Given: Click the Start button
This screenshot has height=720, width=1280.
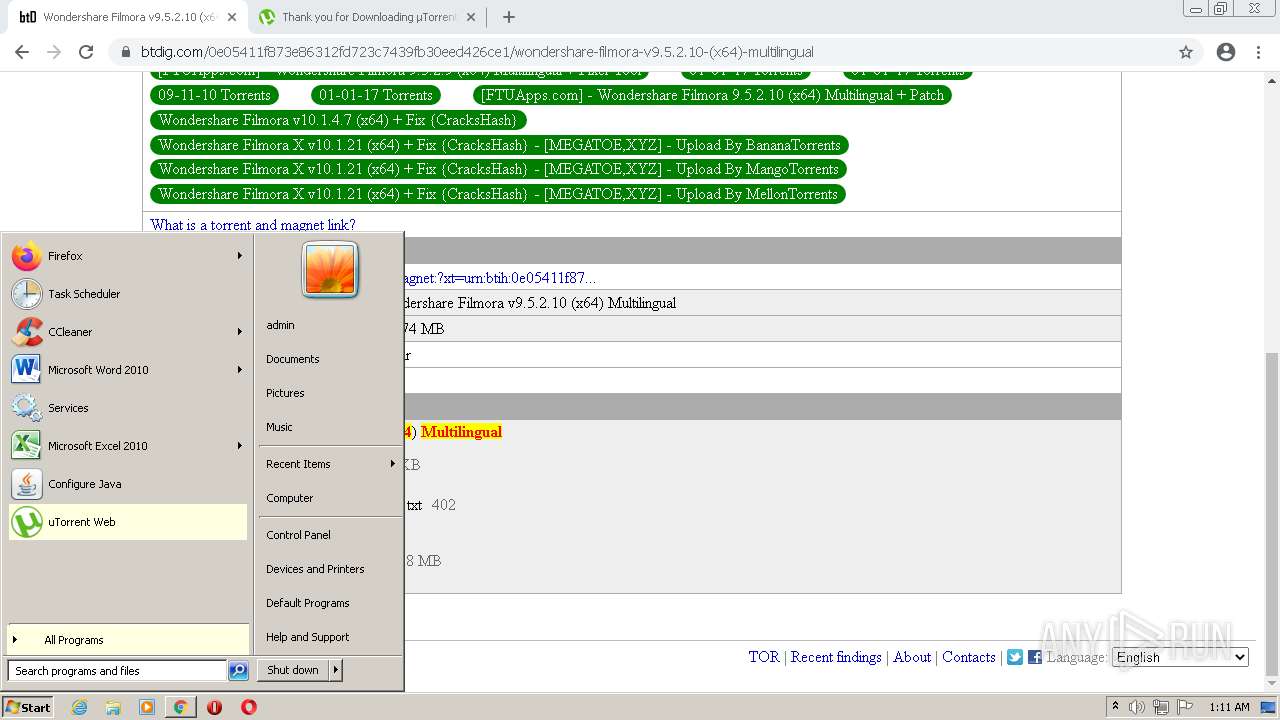Looking at the screenshot, I should (28, 707).
